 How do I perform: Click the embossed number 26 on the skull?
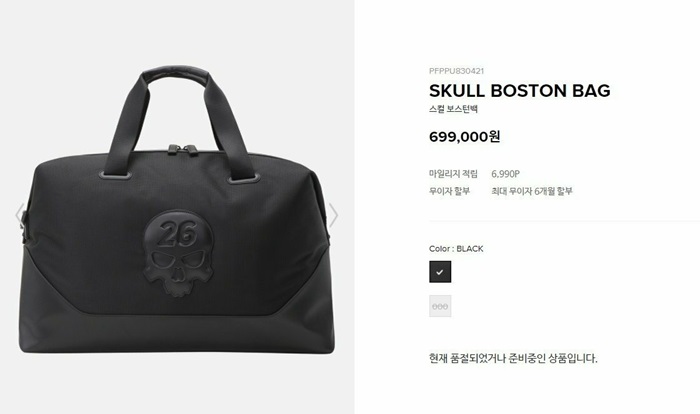click(177, 234)
